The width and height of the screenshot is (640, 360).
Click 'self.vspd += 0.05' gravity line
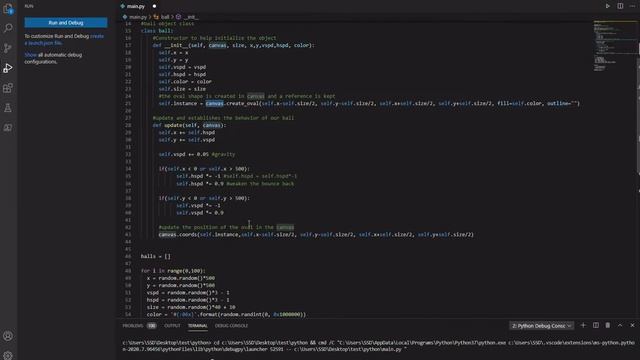[197, 154]
